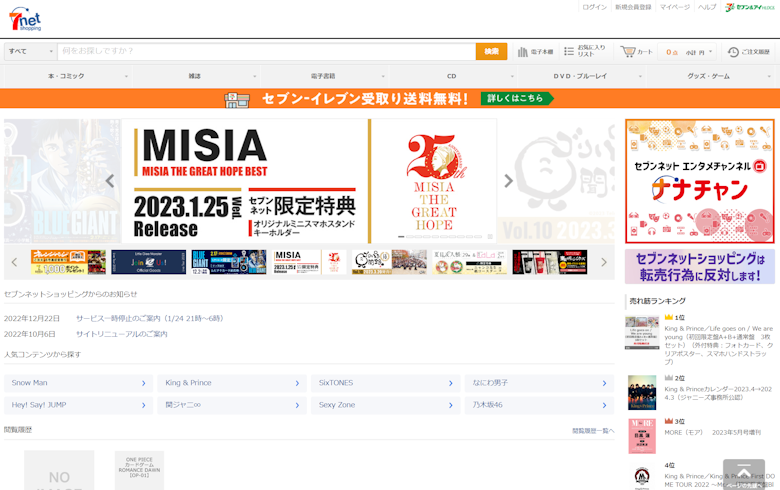Image resolution: width=780 pixels, height=490 pixels.
Task: Click the faded BLUE GIANT side banner
Action: click(x=62, y=181)
